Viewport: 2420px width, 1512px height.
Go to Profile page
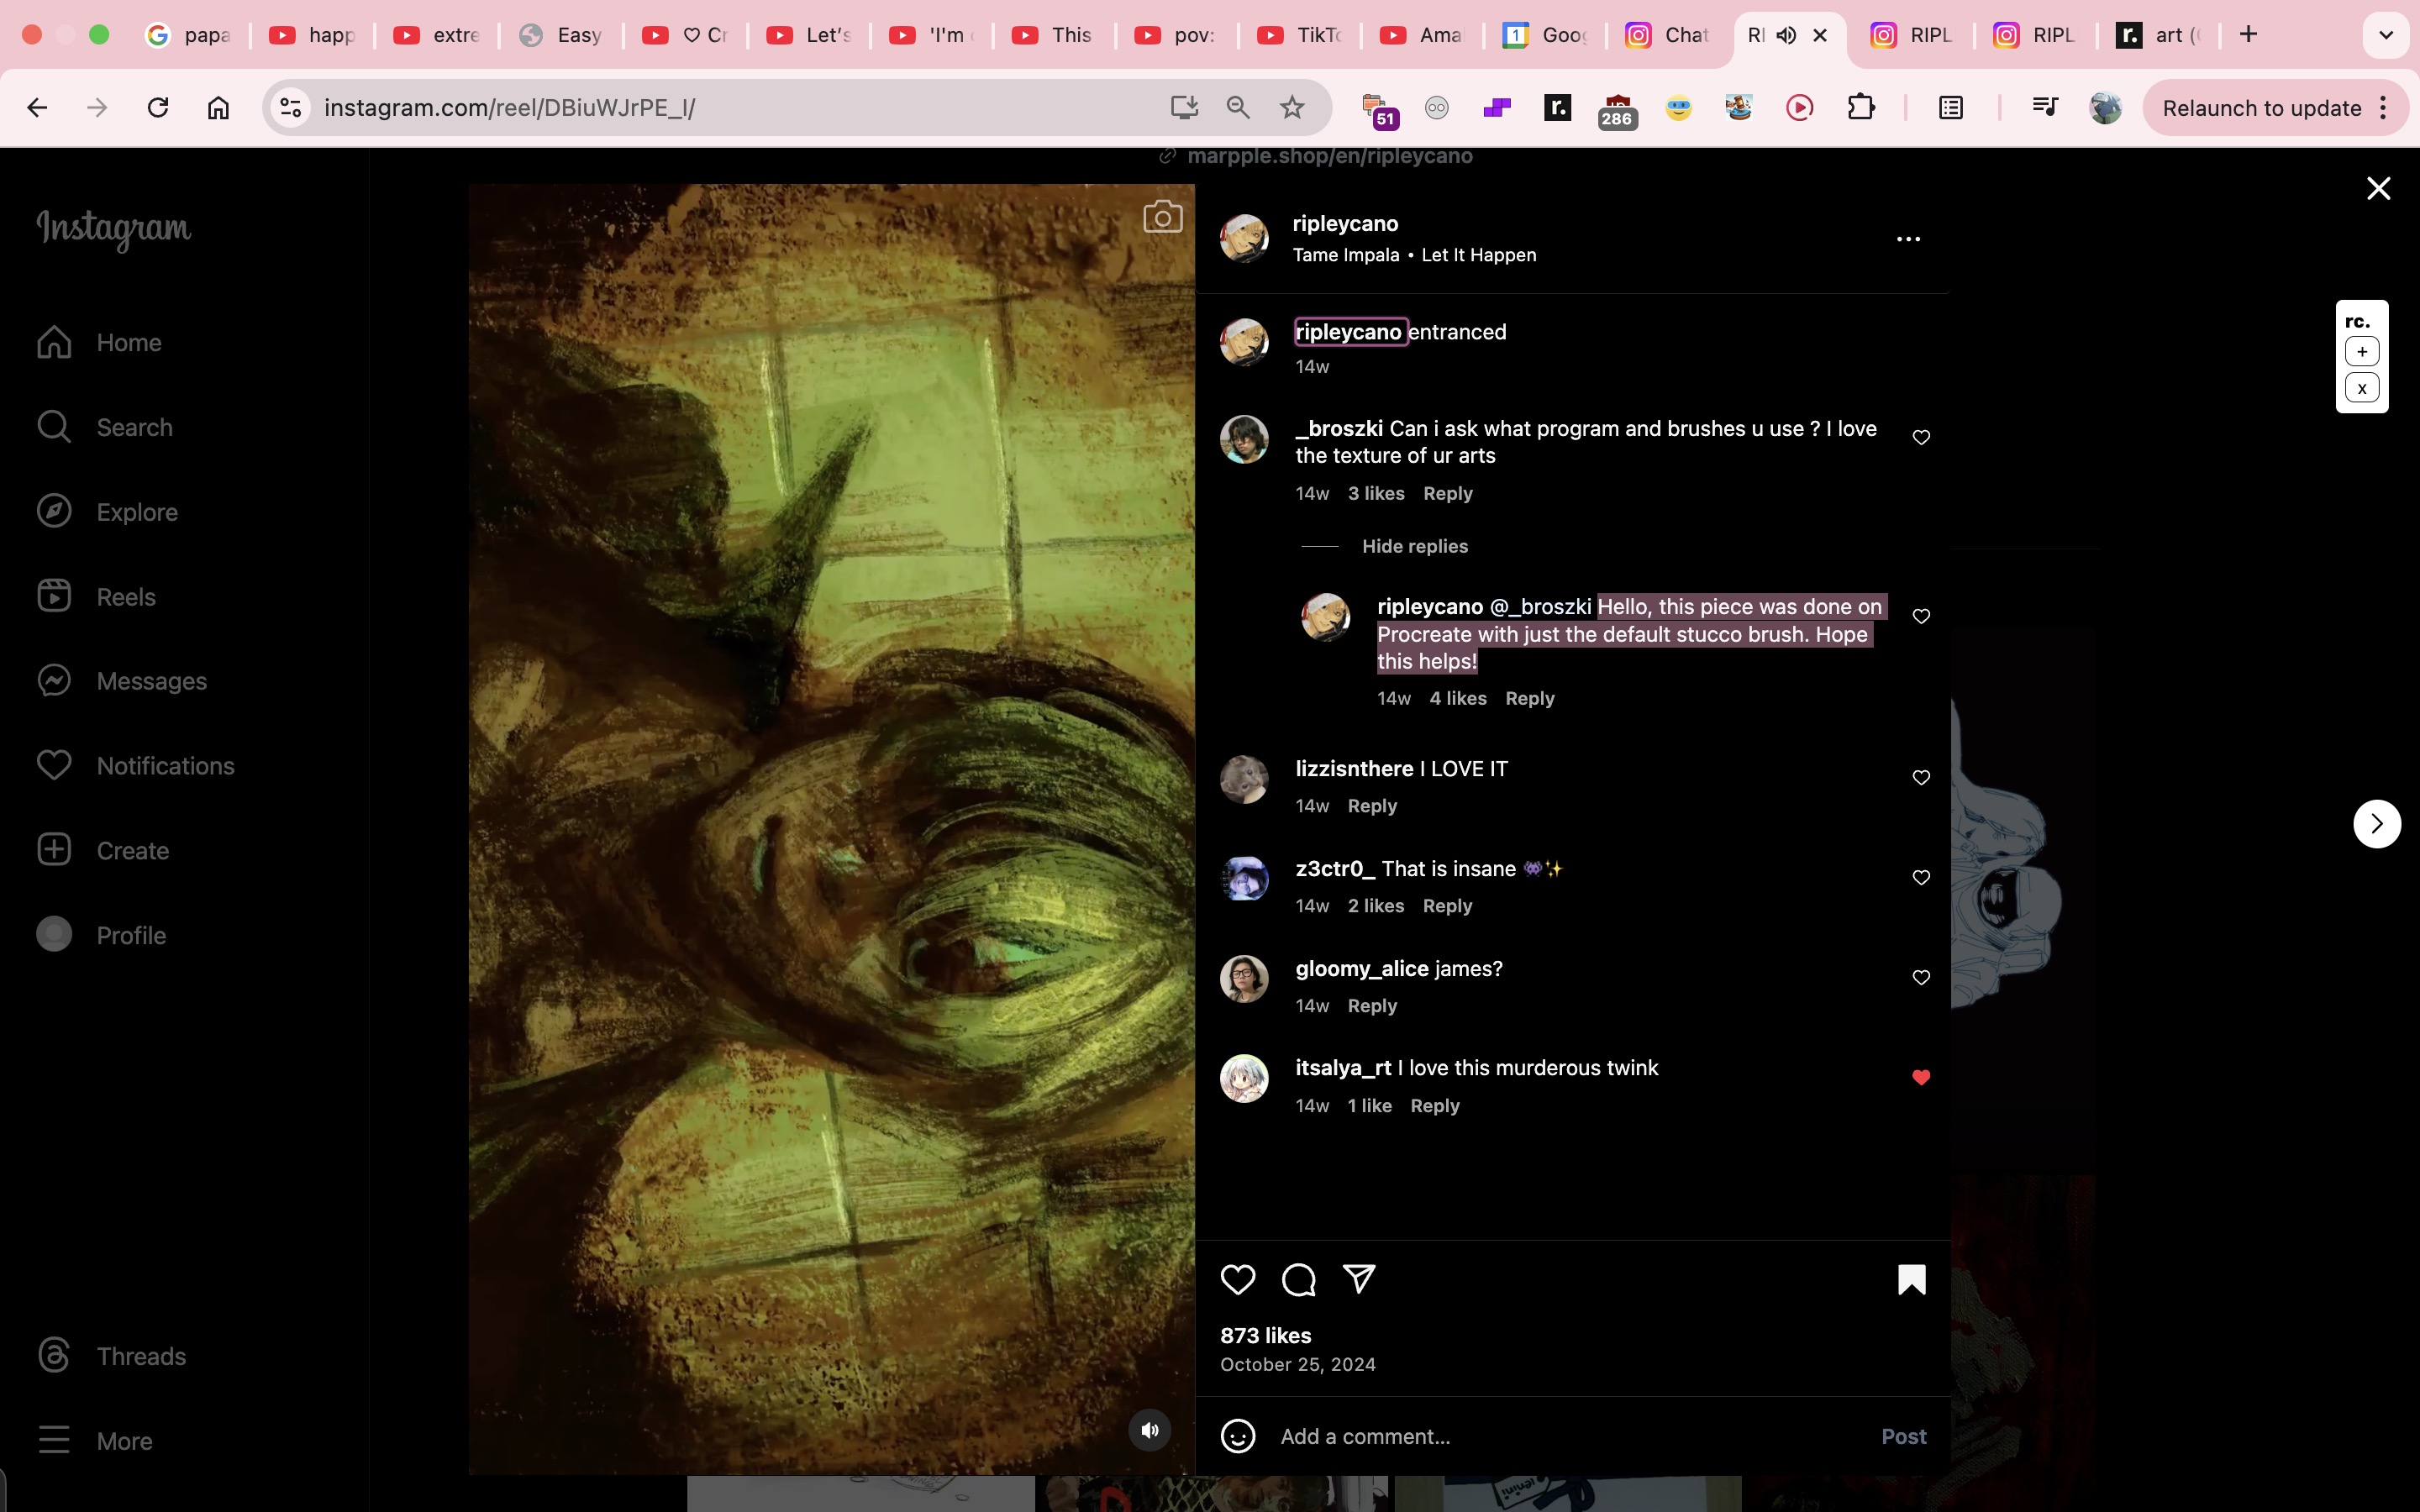coord(101,935)
